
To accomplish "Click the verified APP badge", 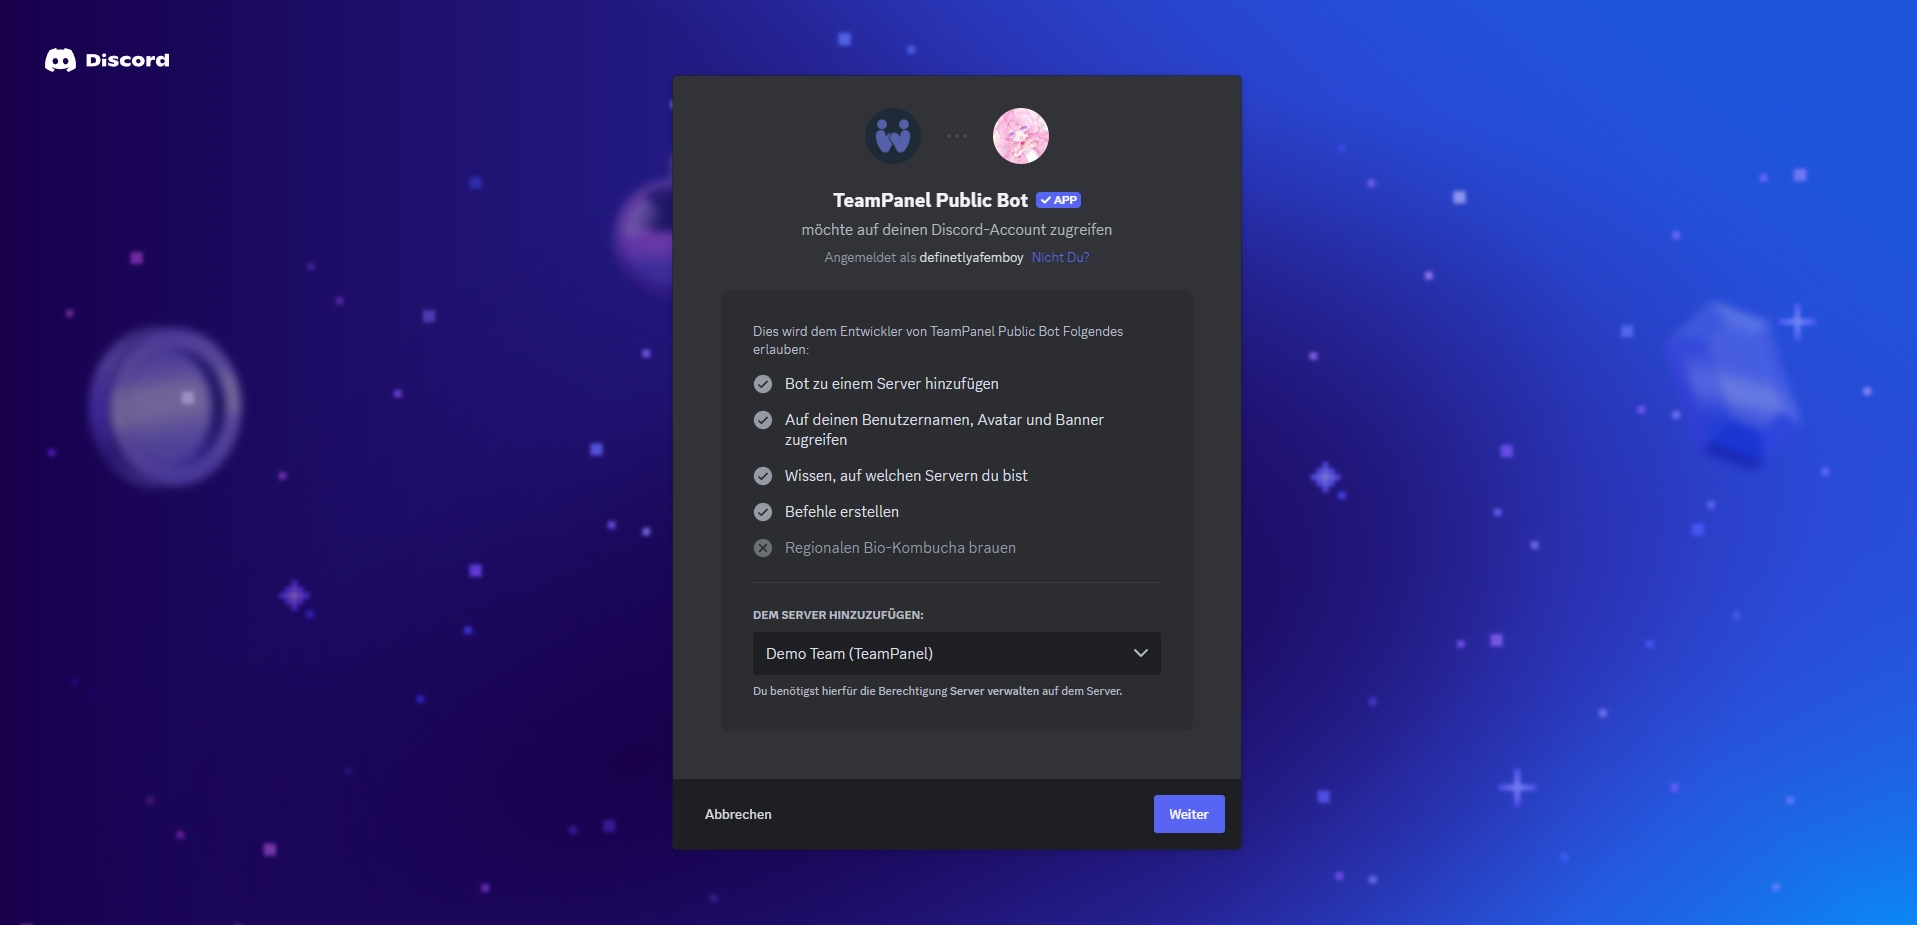I will [1058, 200].
